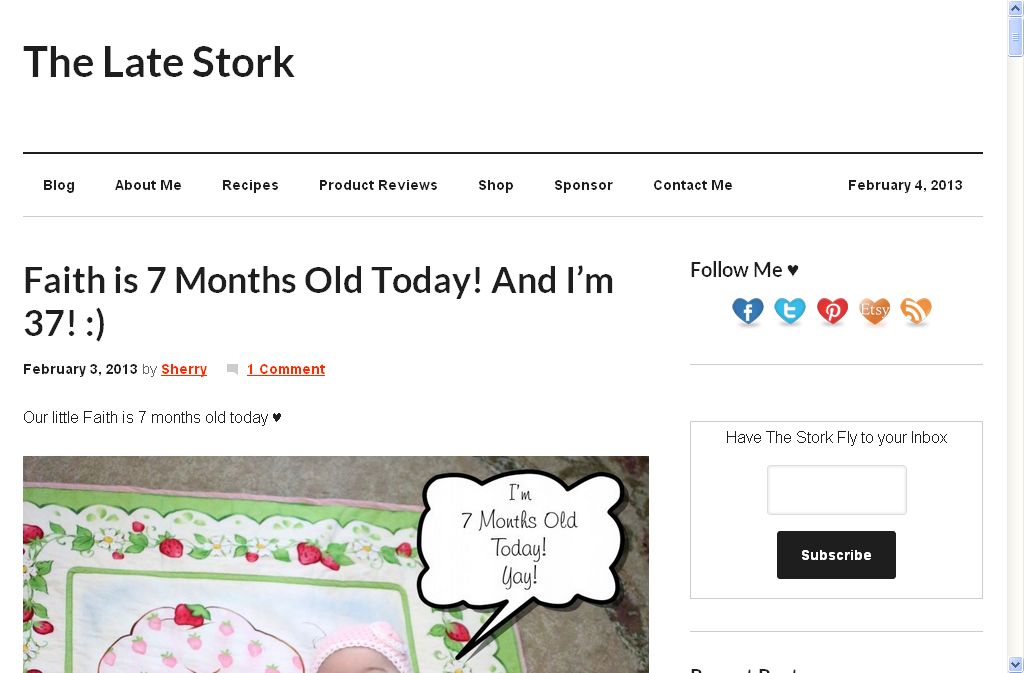
Task: Open the RSS feed heart icon
Action: (x=916, y=312)
